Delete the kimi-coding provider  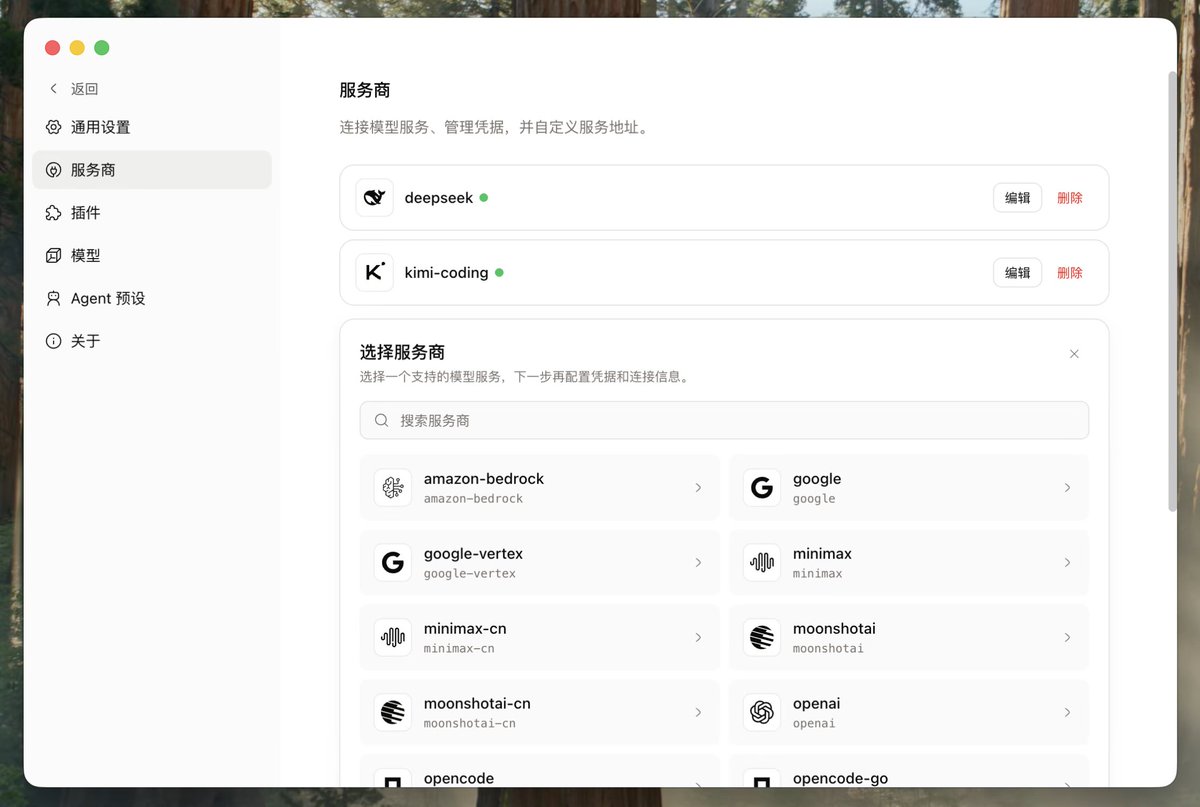pyautogui.click(x=1070, y=272)
